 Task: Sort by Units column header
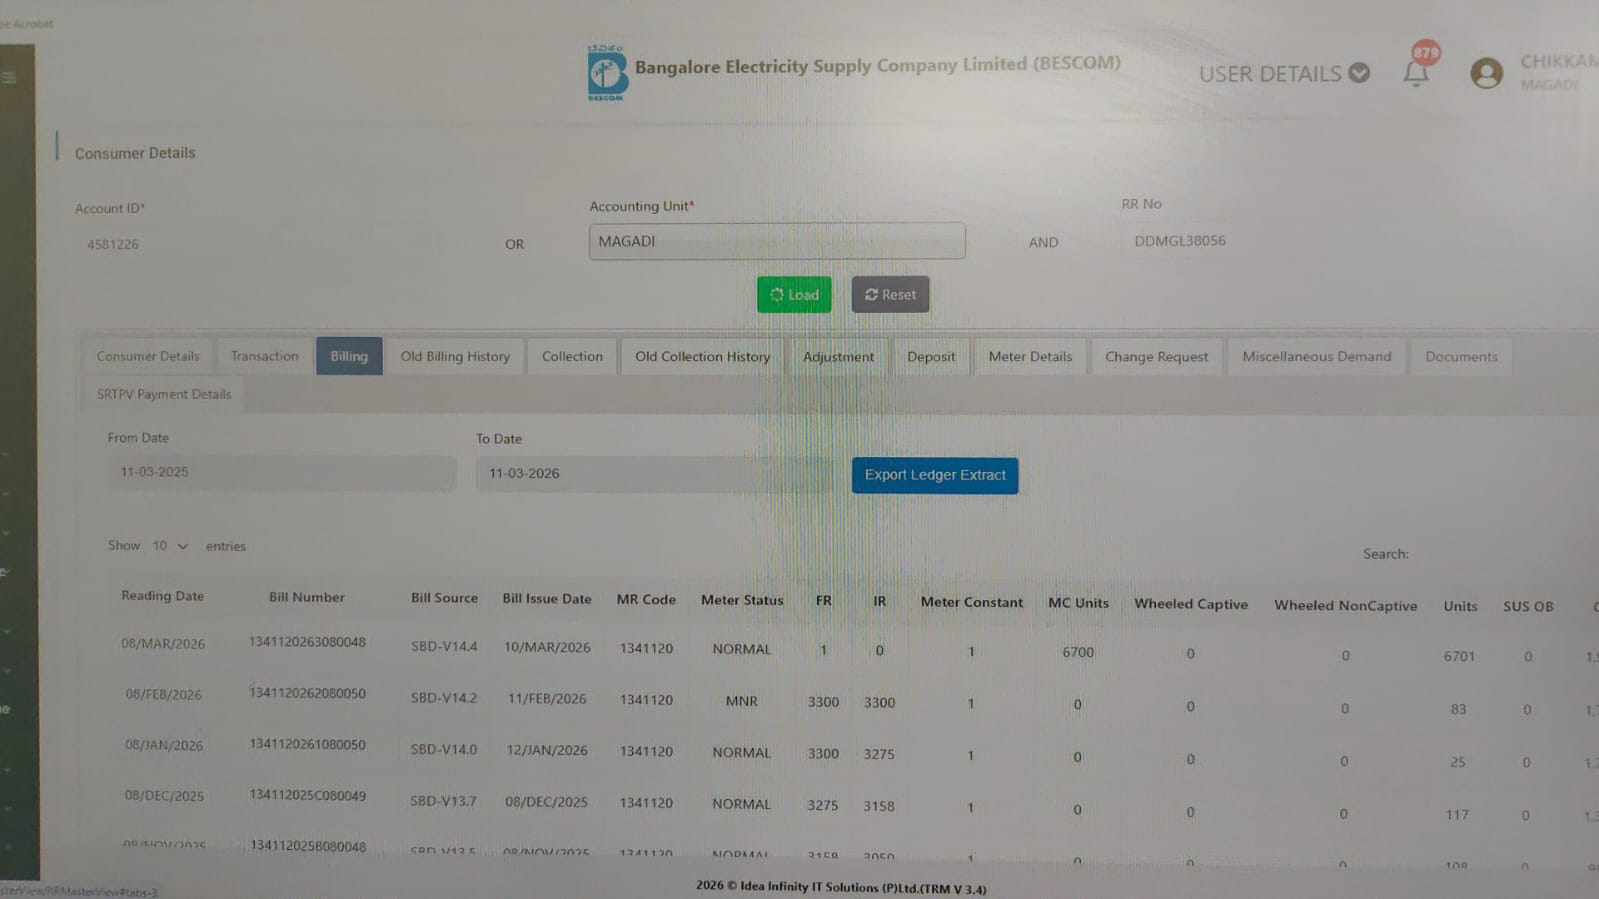point(1460,606)
